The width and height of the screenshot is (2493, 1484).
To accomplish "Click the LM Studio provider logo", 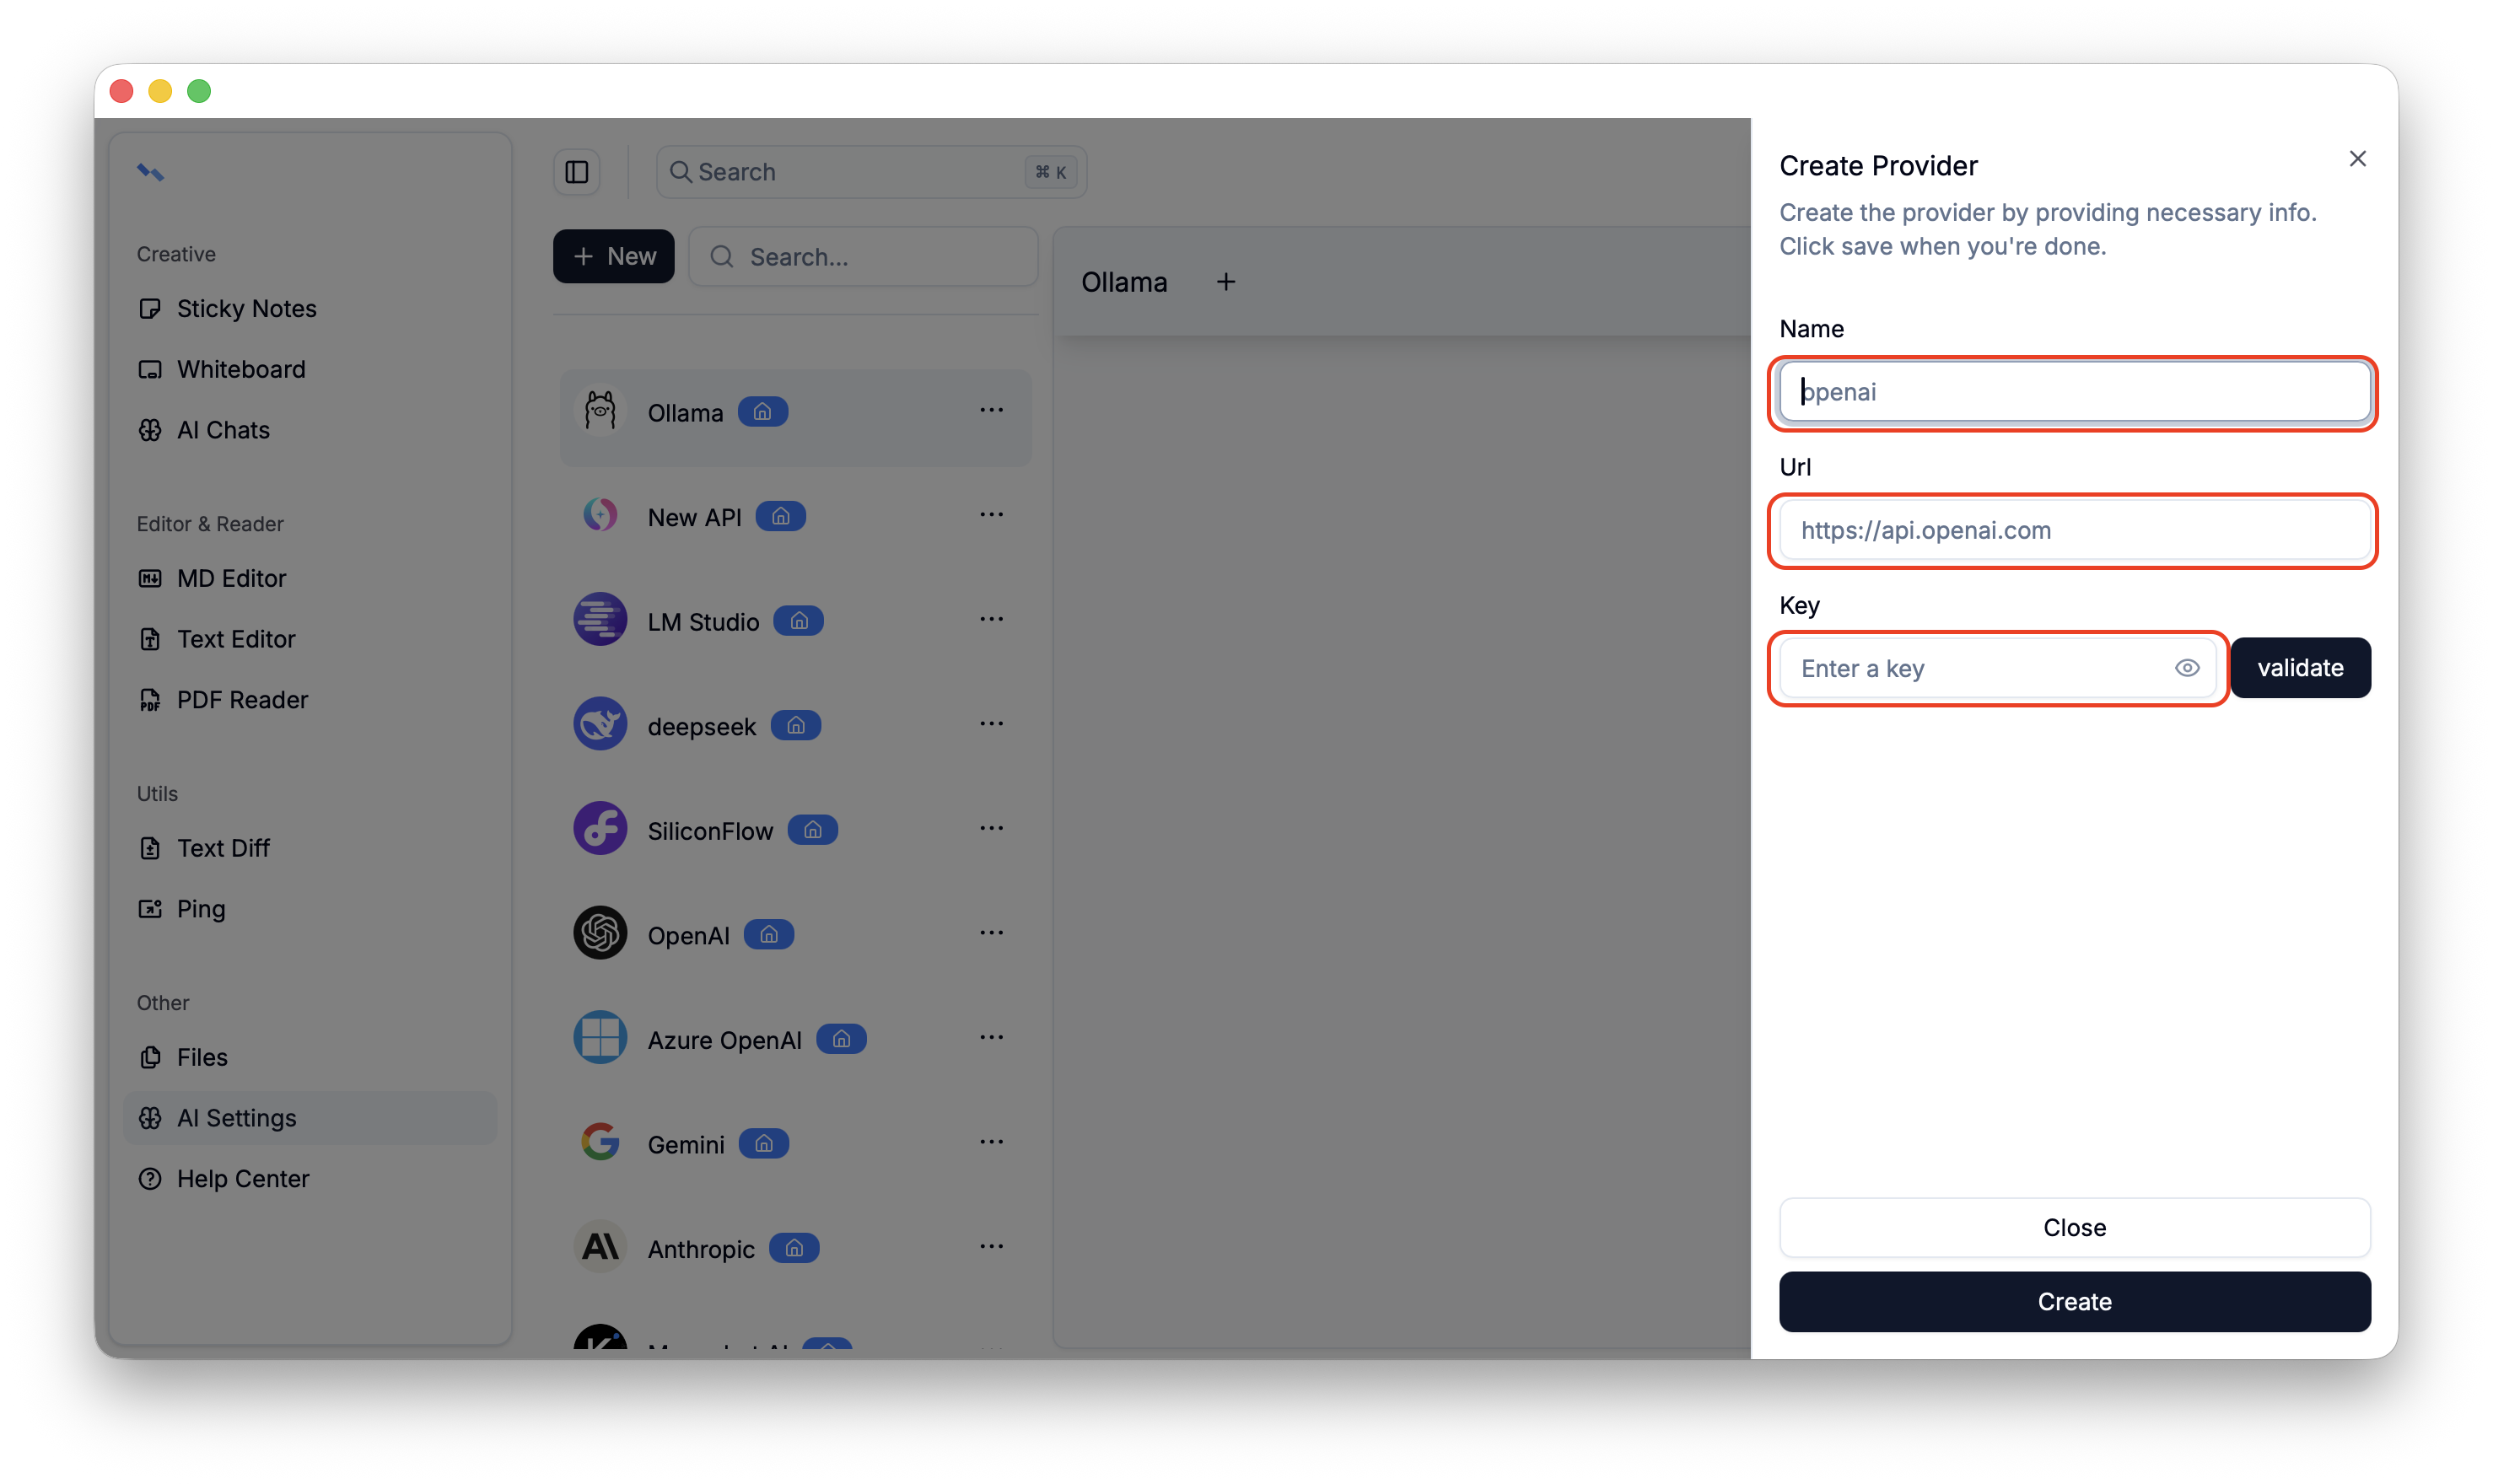I will tap(600, 620).
